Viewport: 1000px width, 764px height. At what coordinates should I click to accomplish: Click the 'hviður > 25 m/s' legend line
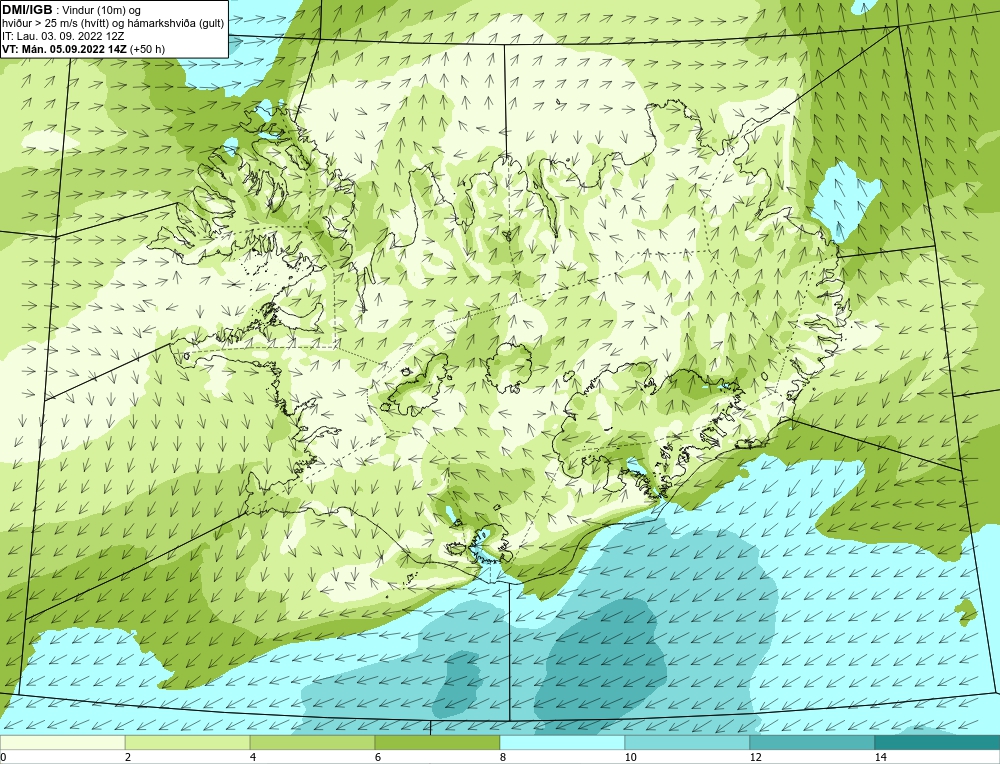coord(113,23)
